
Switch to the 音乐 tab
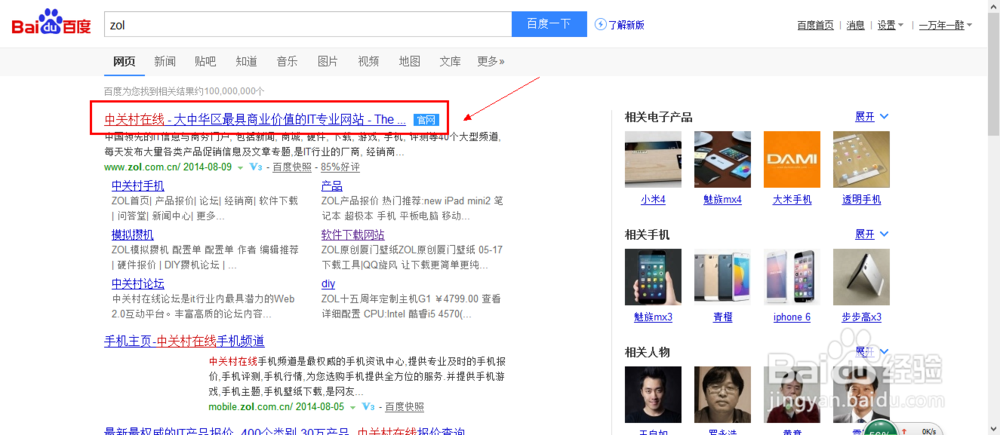[x=287, y=61]
